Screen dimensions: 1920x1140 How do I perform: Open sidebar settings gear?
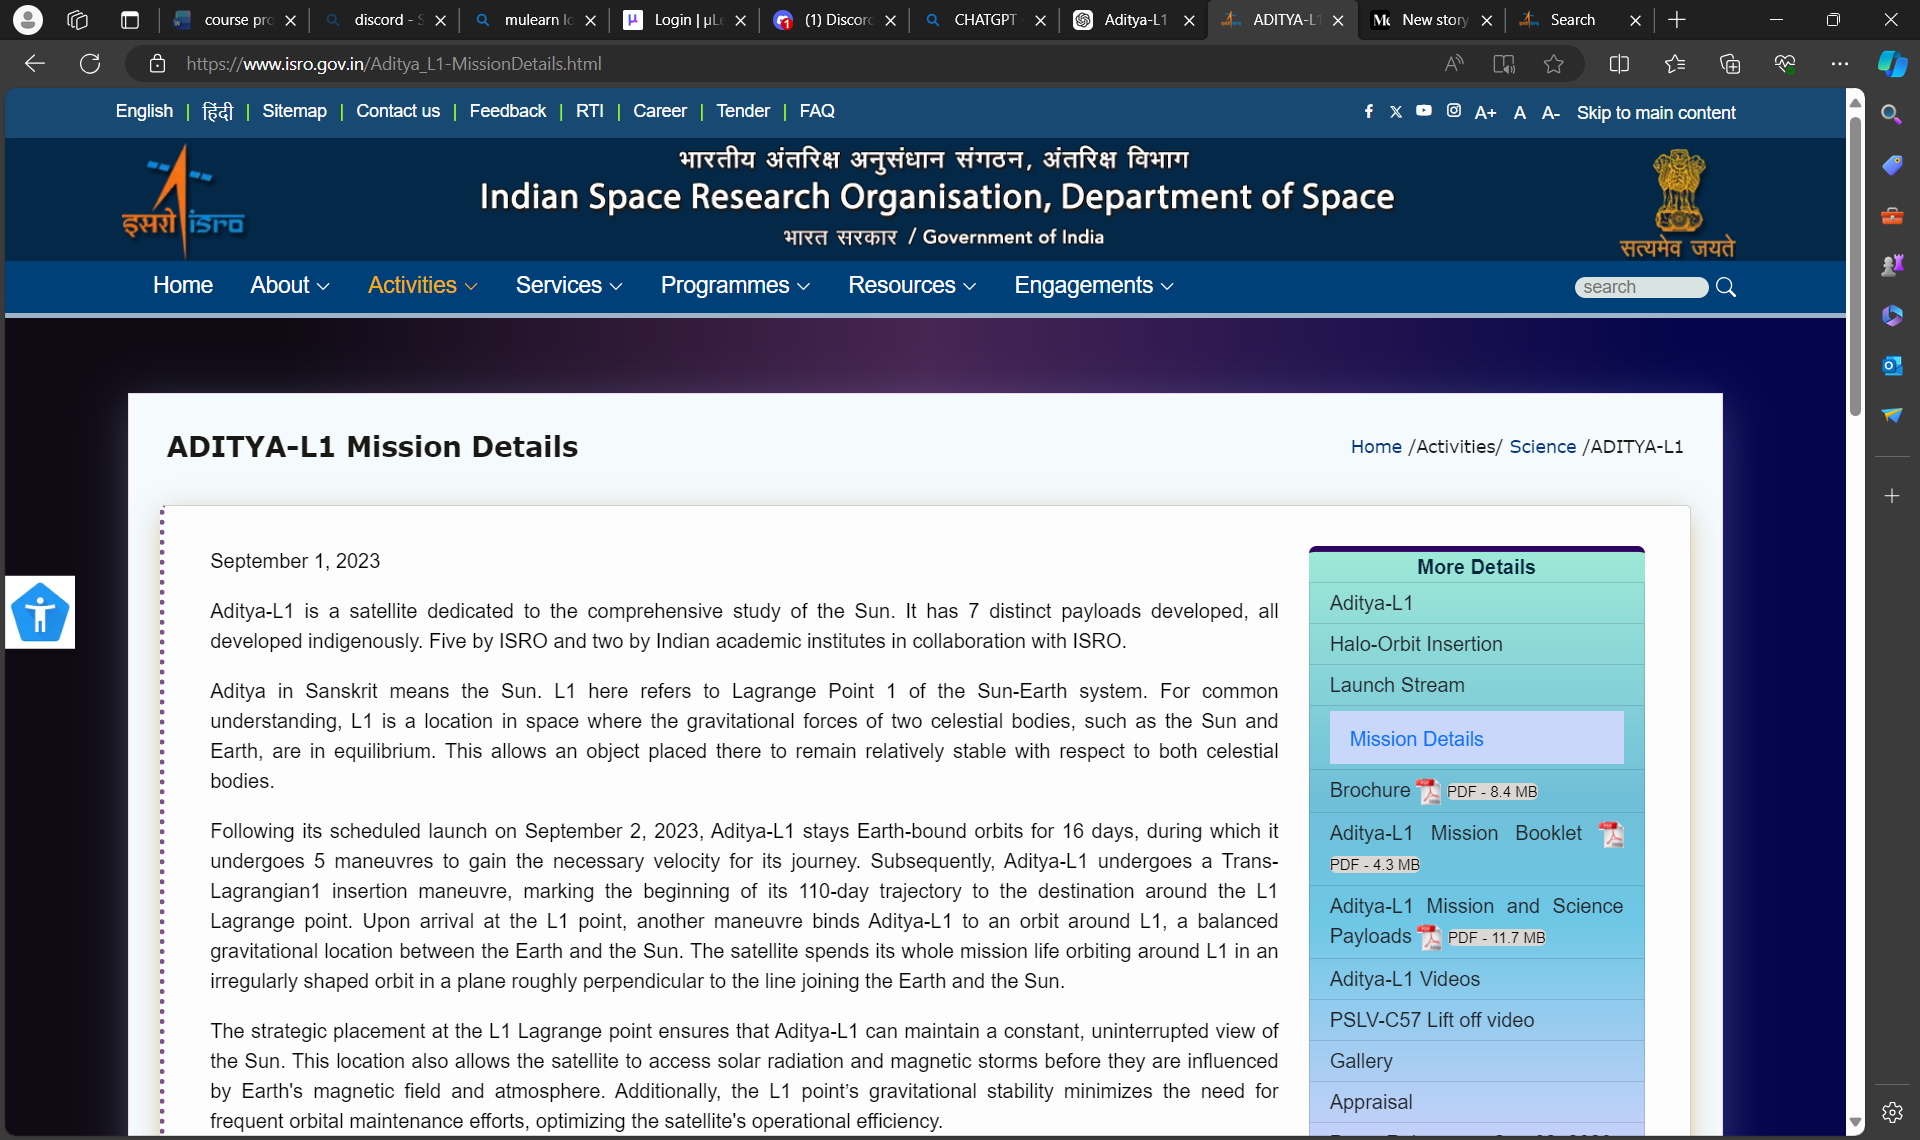pyautogui.click(x=1891, y=1112)
